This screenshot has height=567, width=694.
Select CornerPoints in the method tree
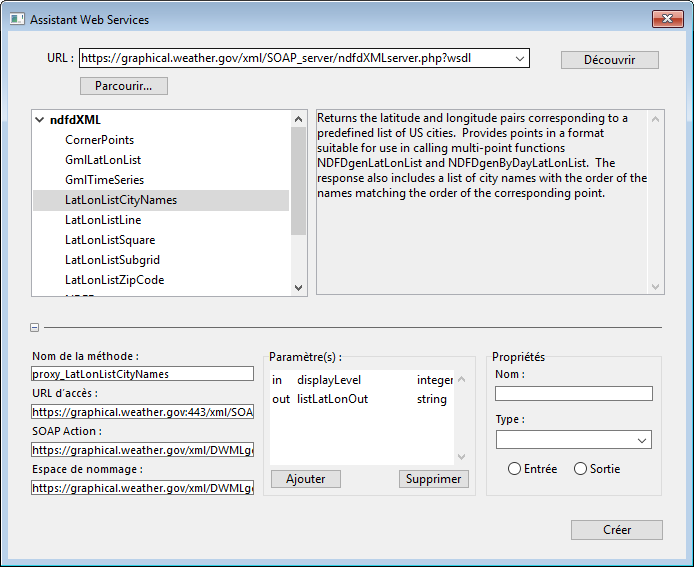(x=99, y=140)
